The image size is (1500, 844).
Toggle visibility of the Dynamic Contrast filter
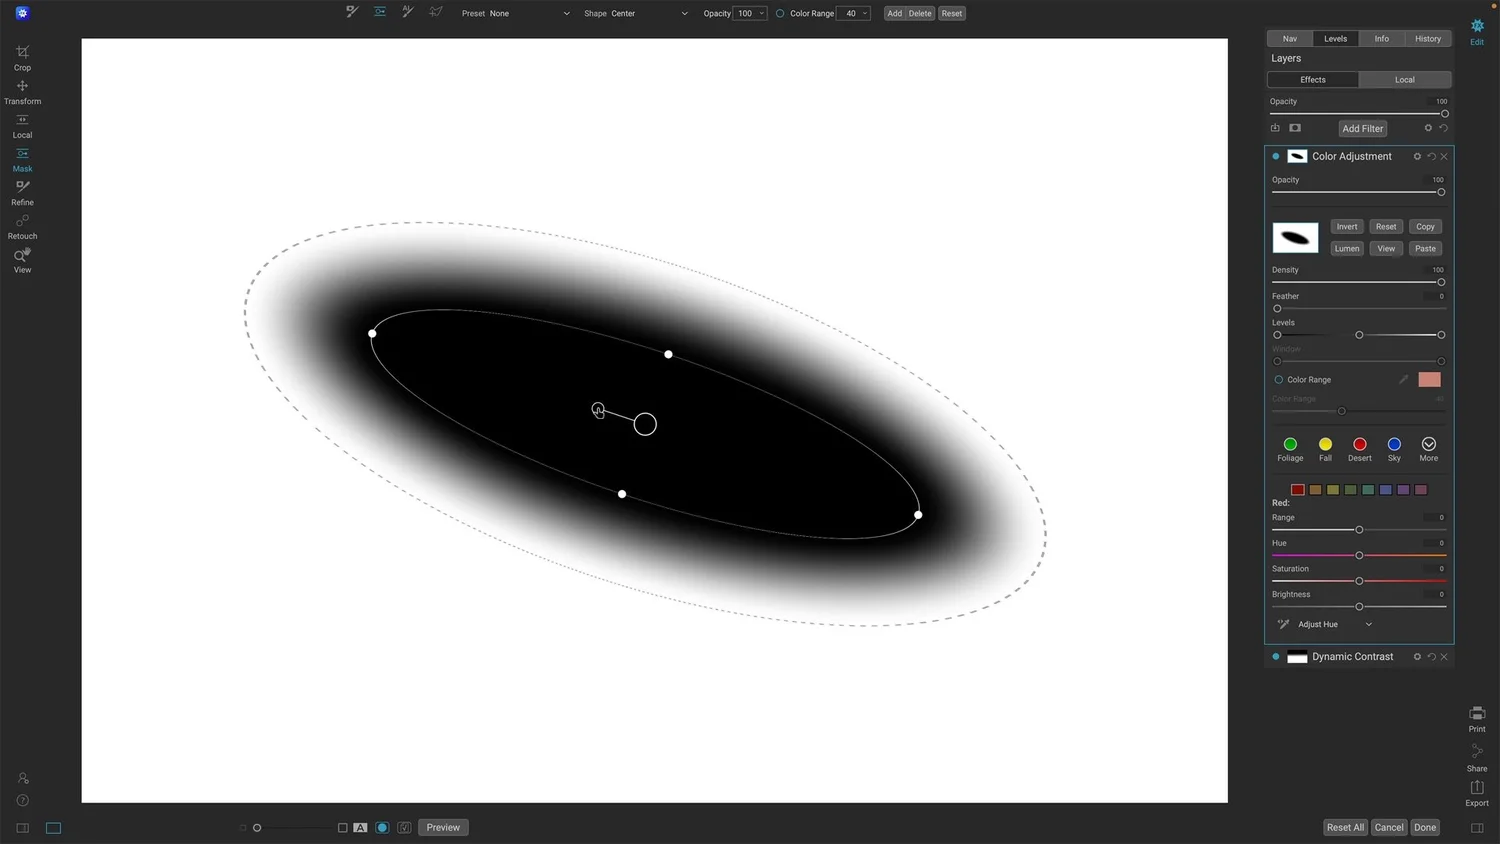(1275, 657)
